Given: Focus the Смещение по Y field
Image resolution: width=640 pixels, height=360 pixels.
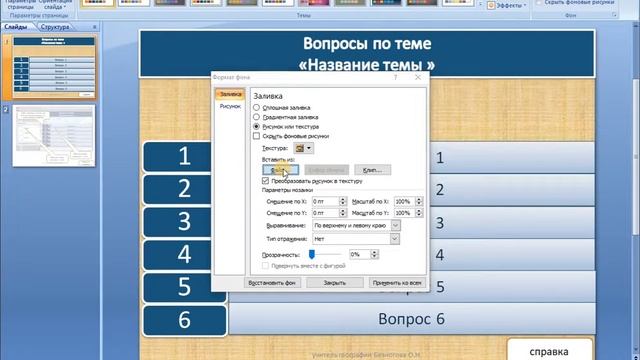Looking at the screenshot, I should point(325,213).
